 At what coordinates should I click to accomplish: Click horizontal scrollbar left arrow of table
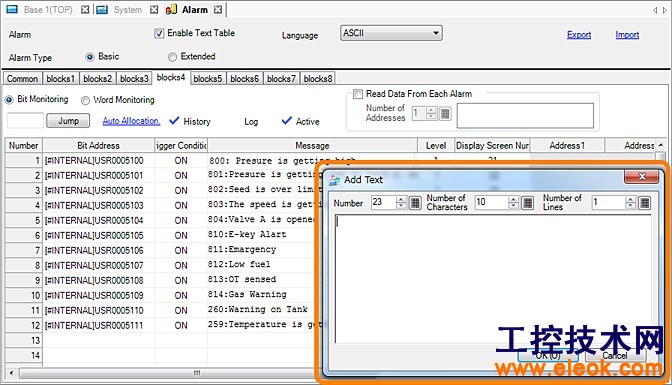click(x=12, y=373)
